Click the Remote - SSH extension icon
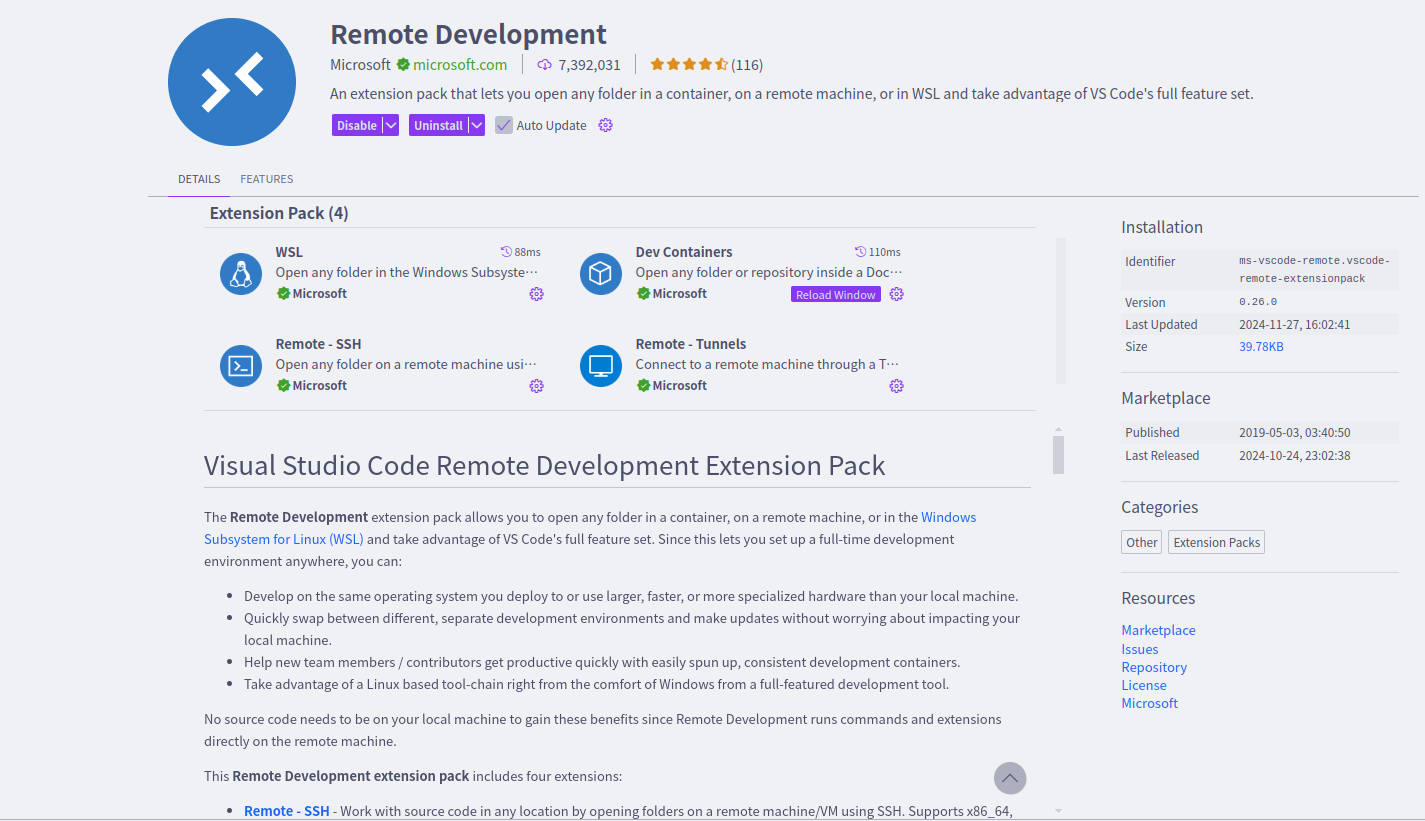The height and width of the screenshot is (821, 1425). coord(240,366)
